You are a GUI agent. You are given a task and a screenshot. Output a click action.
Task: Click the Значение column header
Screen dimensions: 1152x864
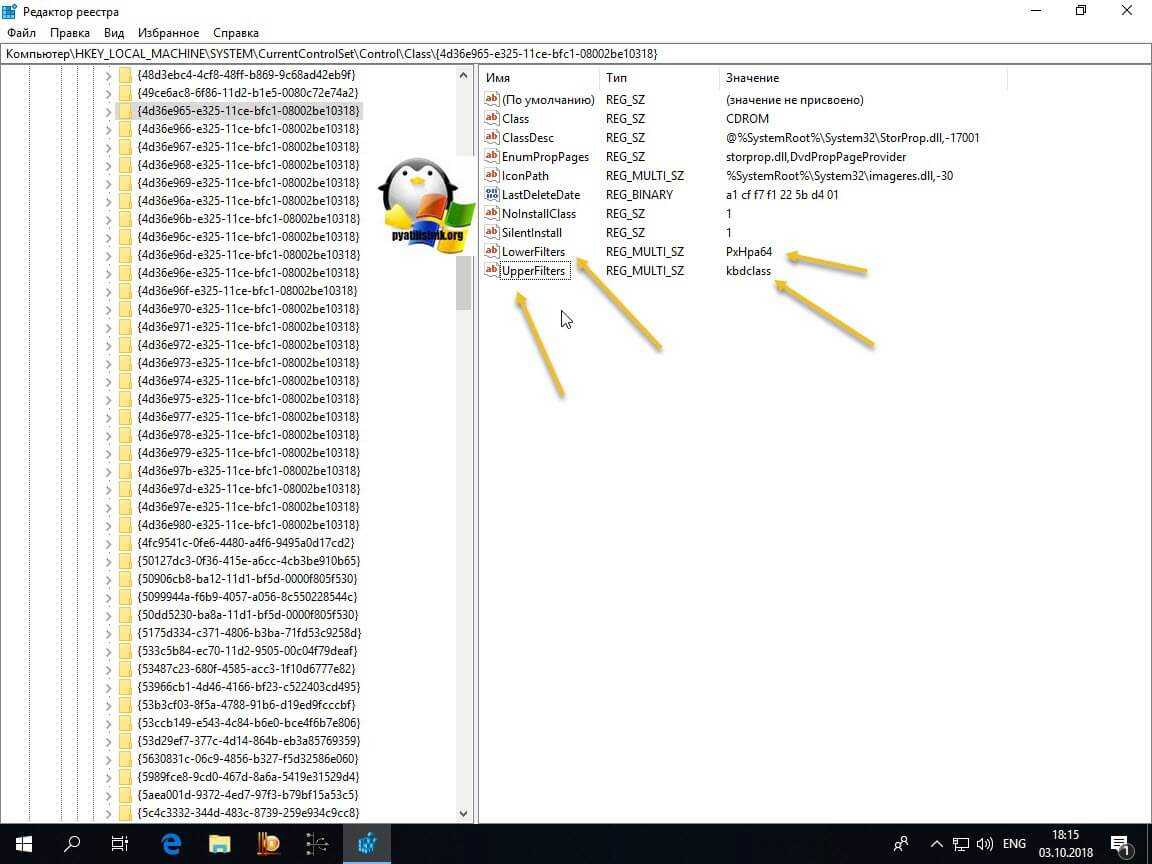click(752, 78)
